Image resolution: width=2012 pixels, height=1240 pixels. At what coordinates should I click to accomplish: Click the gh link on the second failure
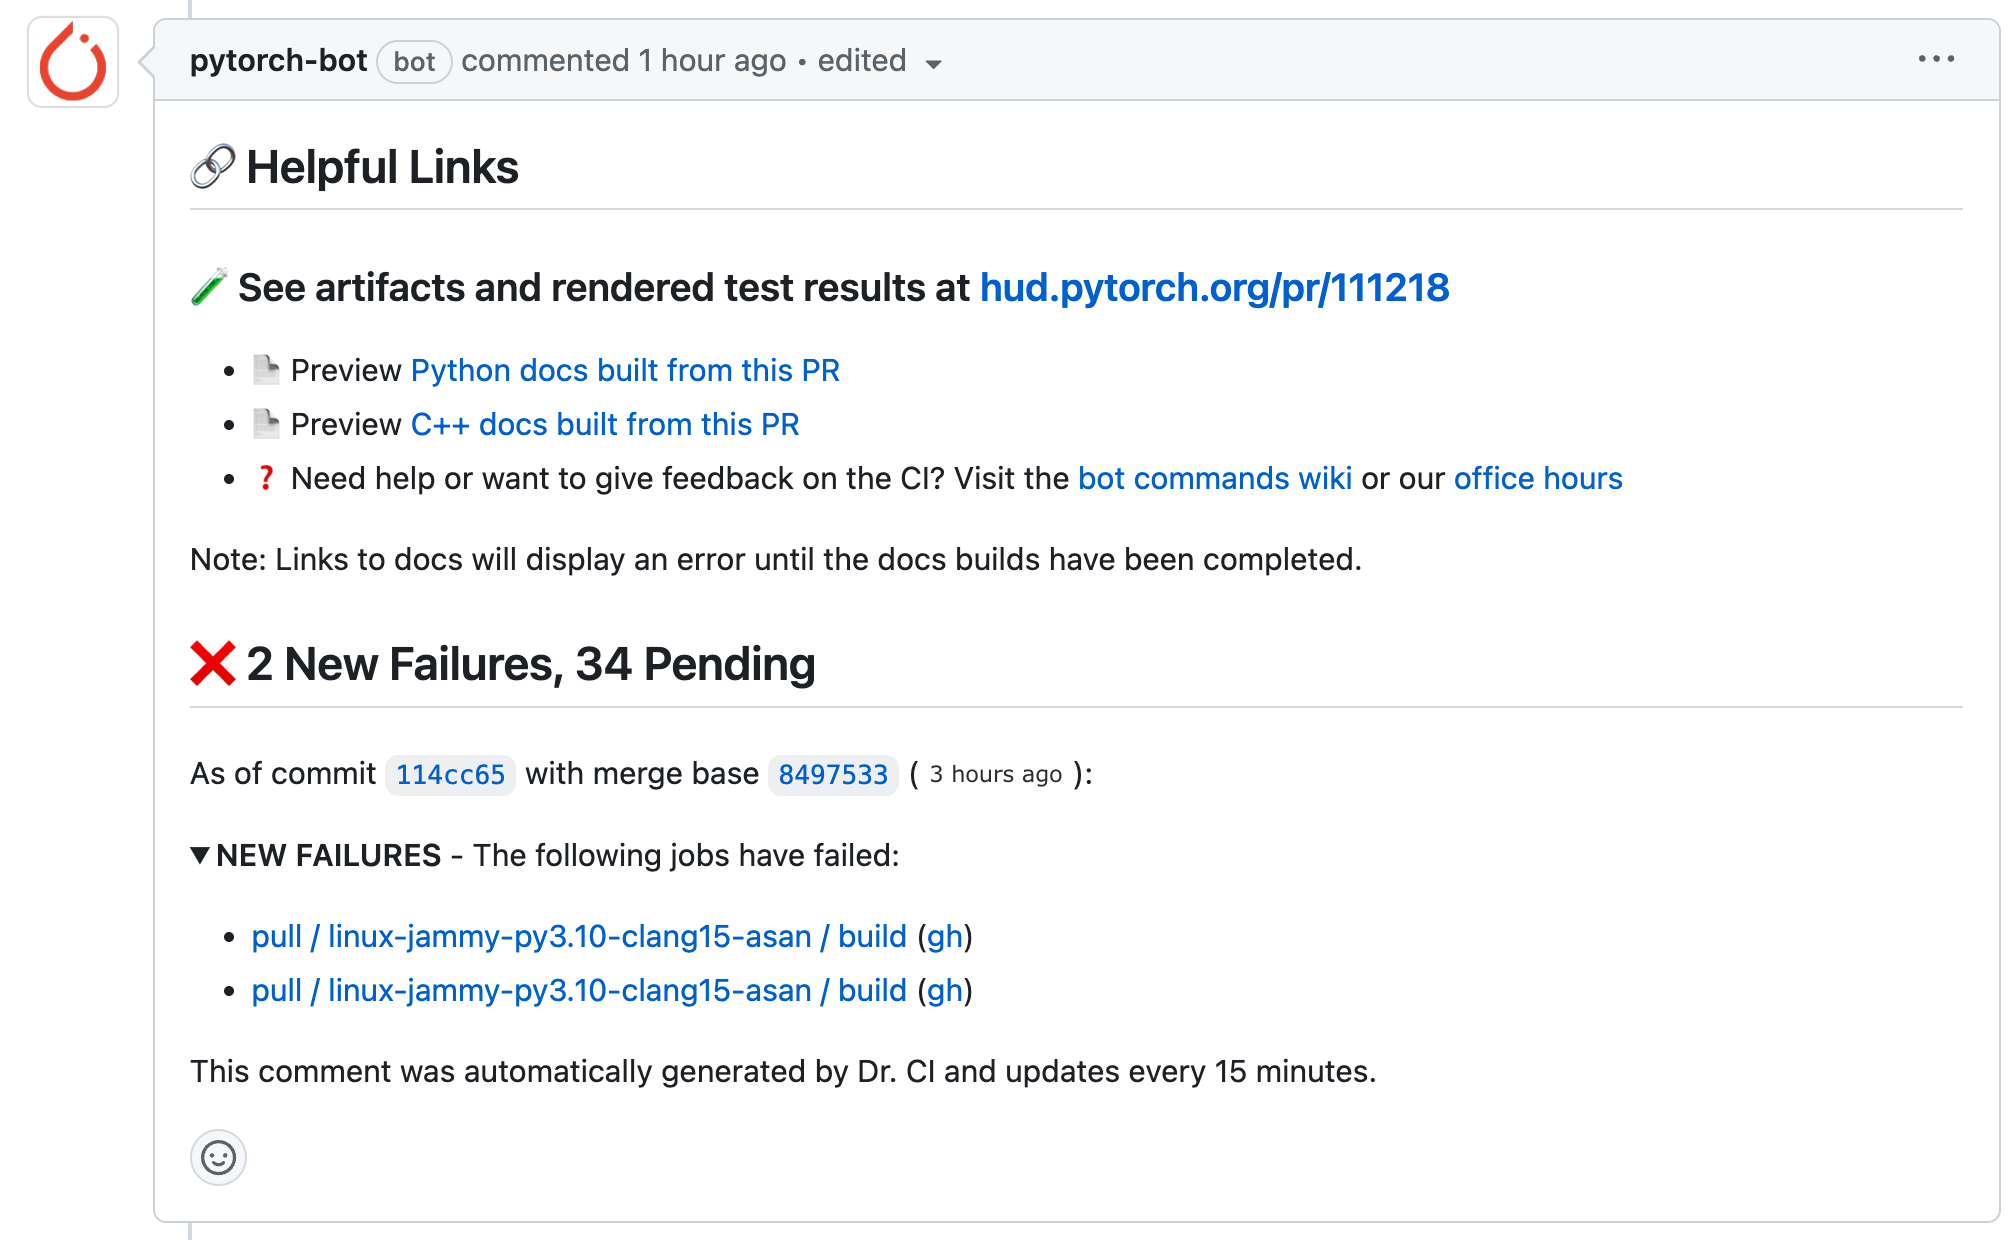[944, 991]
